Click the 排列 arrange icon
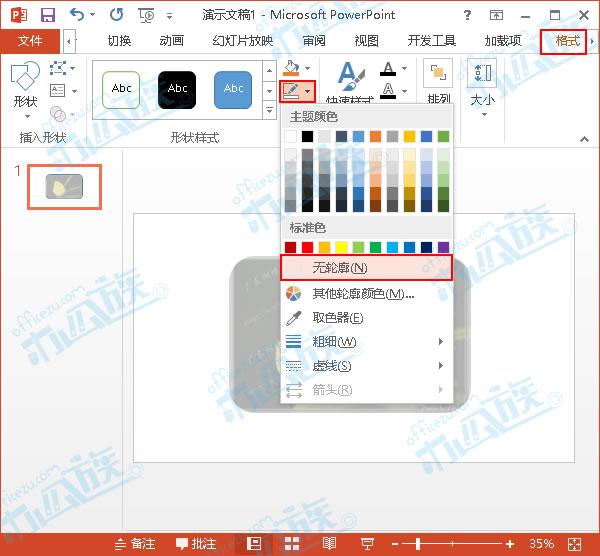600x556 pixels. pos(438,73)
